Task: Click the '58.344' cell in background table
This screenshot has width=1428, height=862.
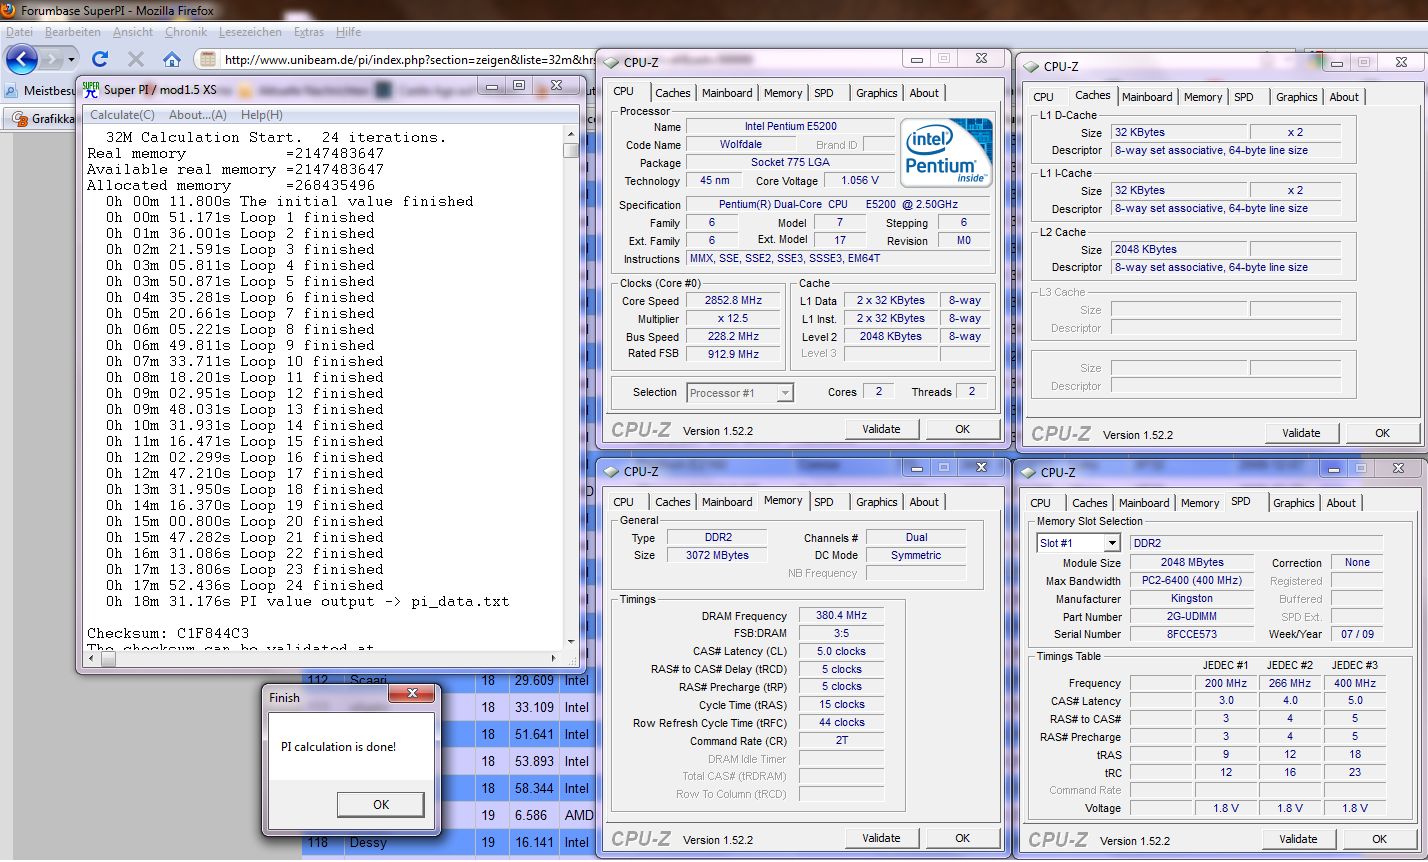Action: click(x=533, y=788)
